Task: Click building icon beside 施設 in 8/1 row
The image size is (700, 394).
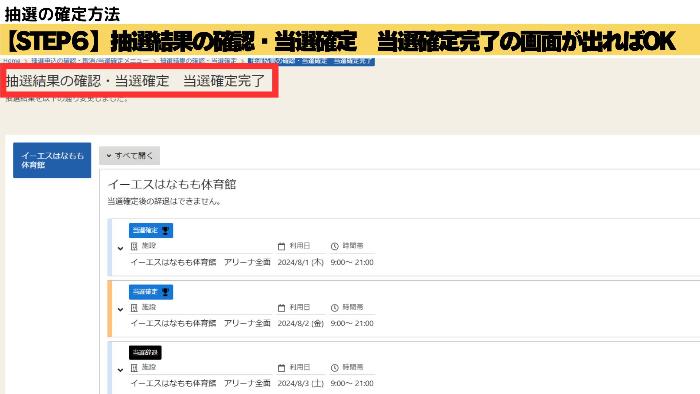Action: click(134, 246)
